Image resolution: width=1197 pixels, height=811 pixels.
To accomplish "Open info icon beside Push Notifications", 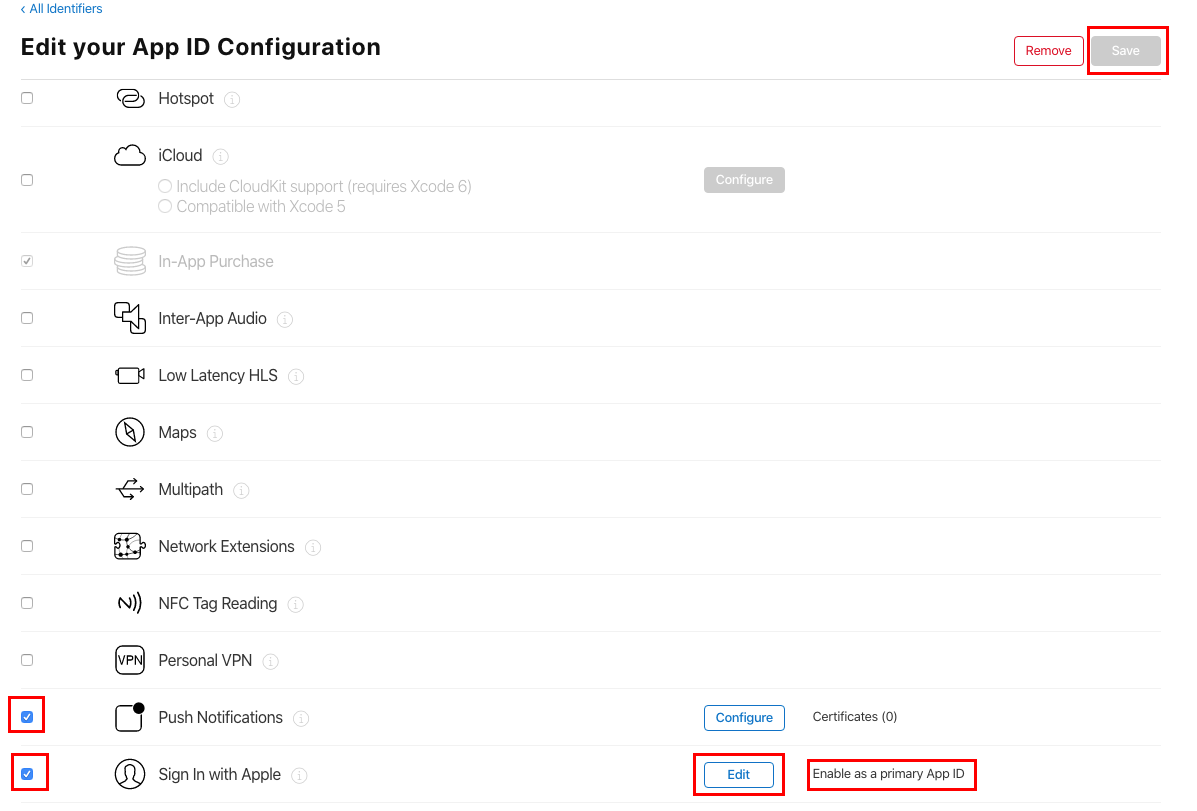I will (x=302, y=719).
